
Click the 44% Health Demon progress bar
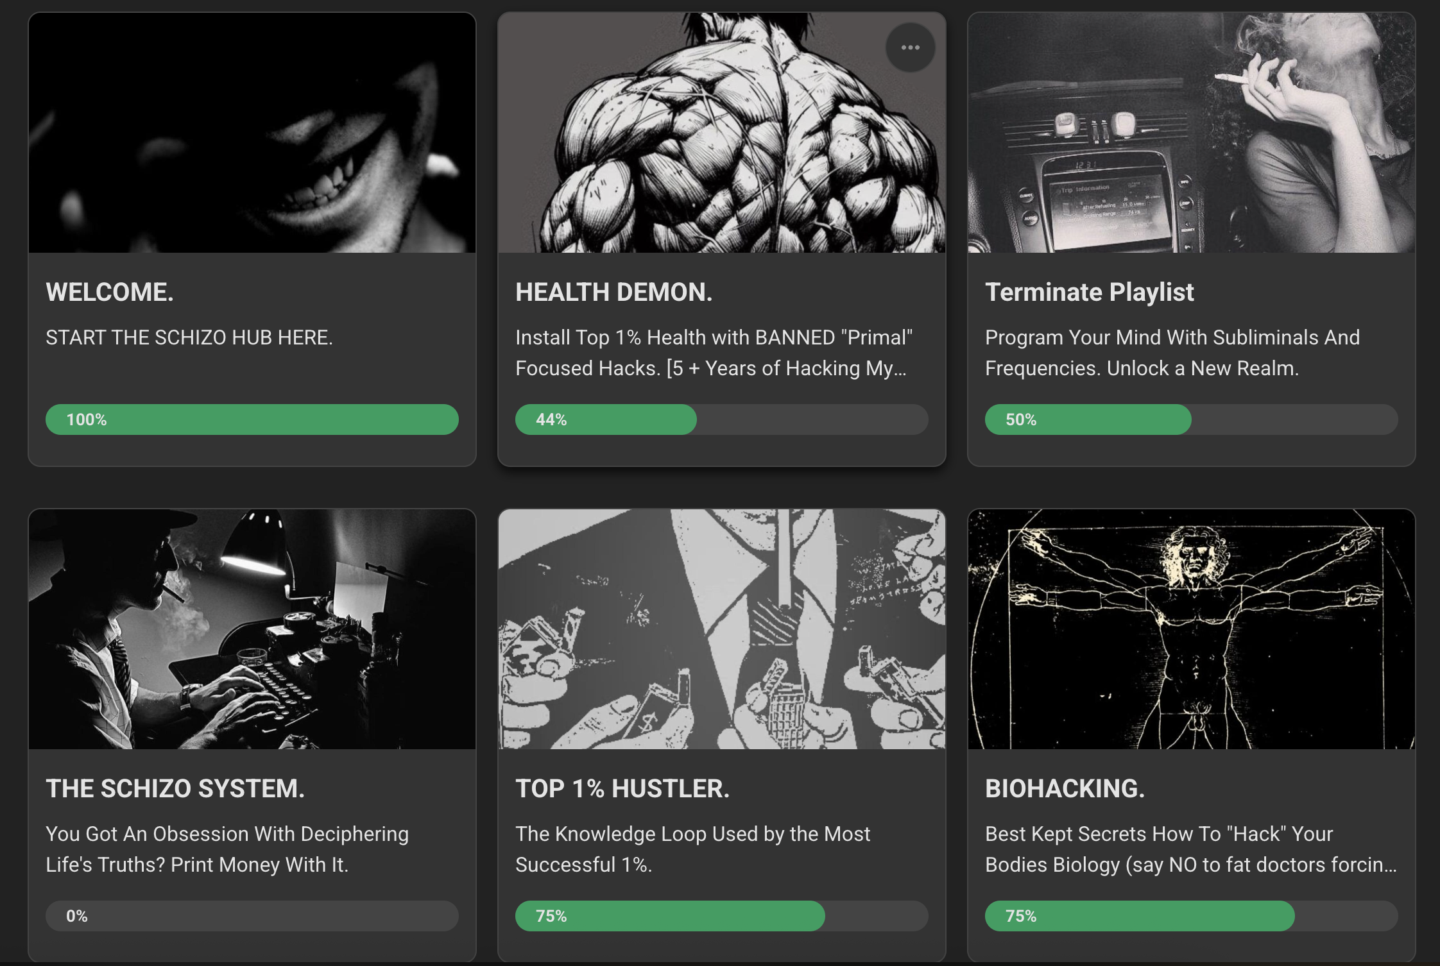(722, 419)
